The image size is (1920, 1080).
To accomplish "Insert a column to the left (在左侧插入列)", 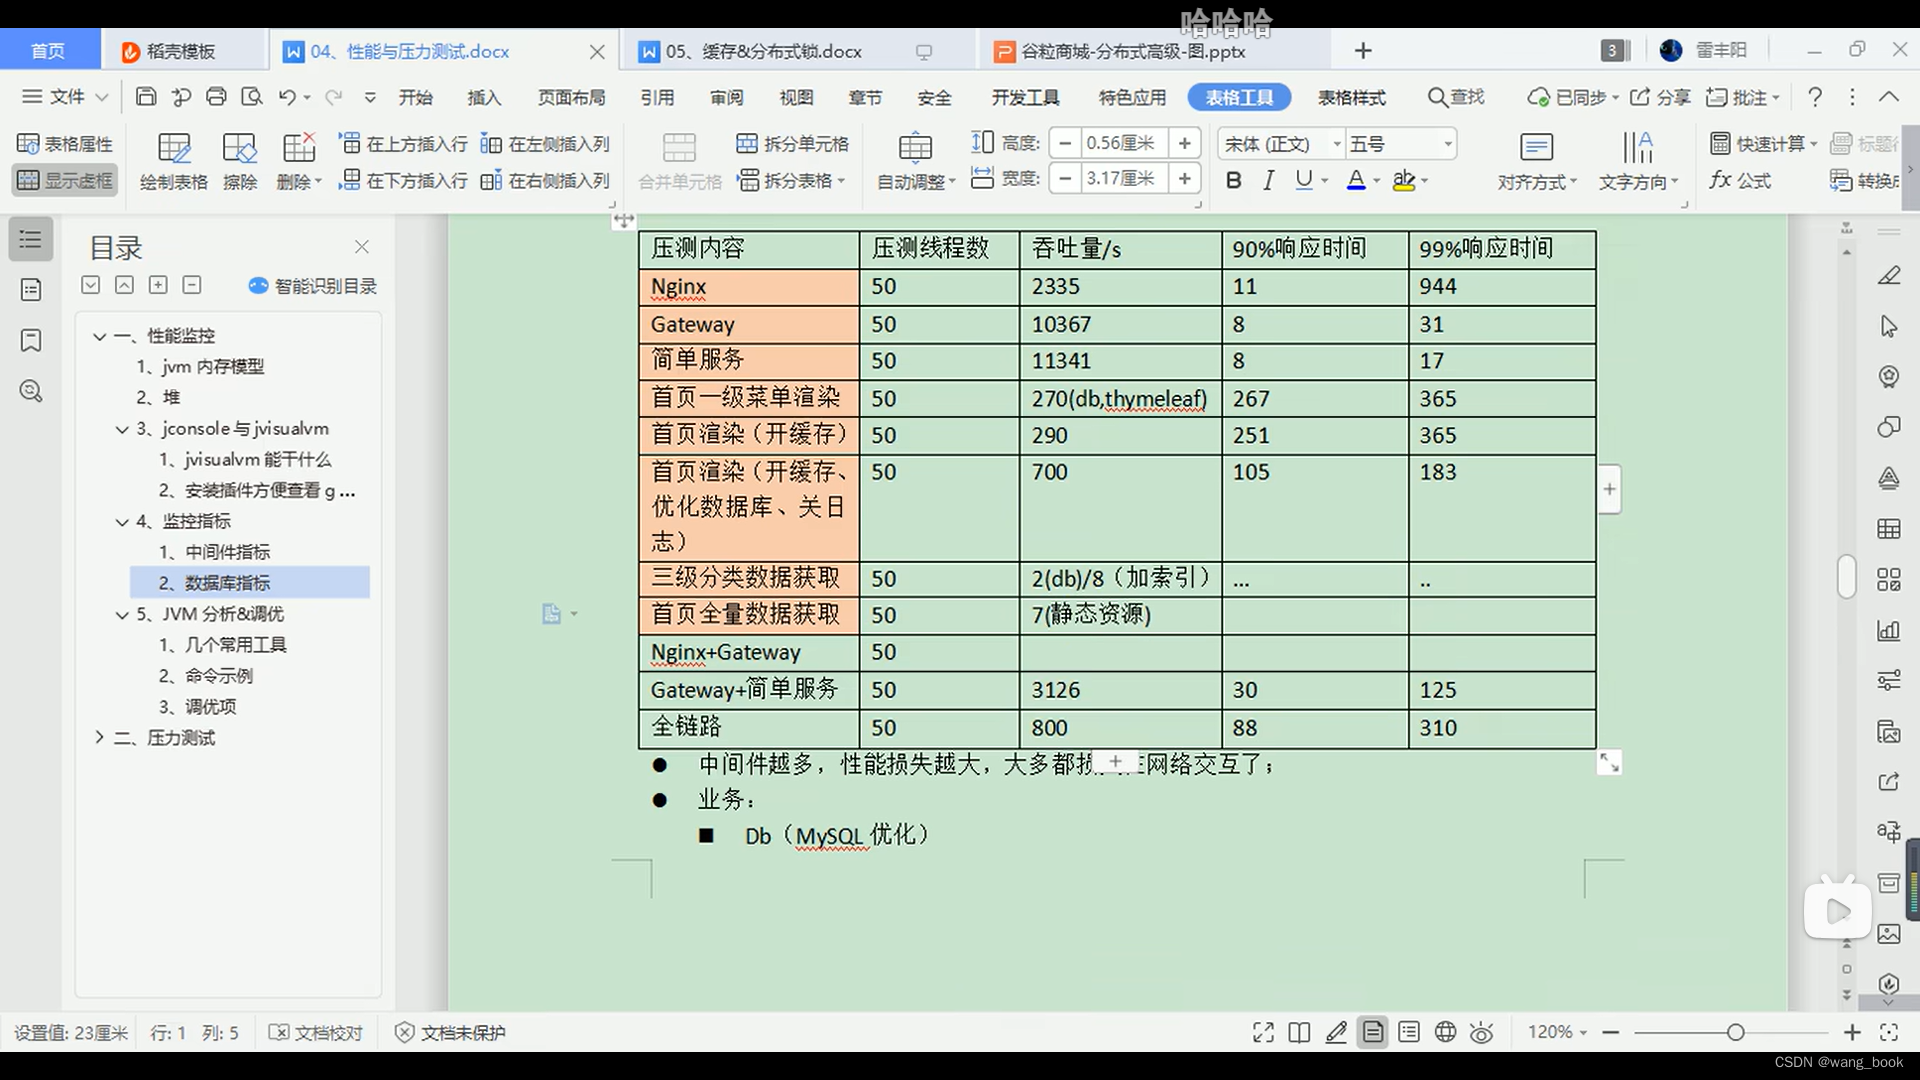I will point(545,143).
